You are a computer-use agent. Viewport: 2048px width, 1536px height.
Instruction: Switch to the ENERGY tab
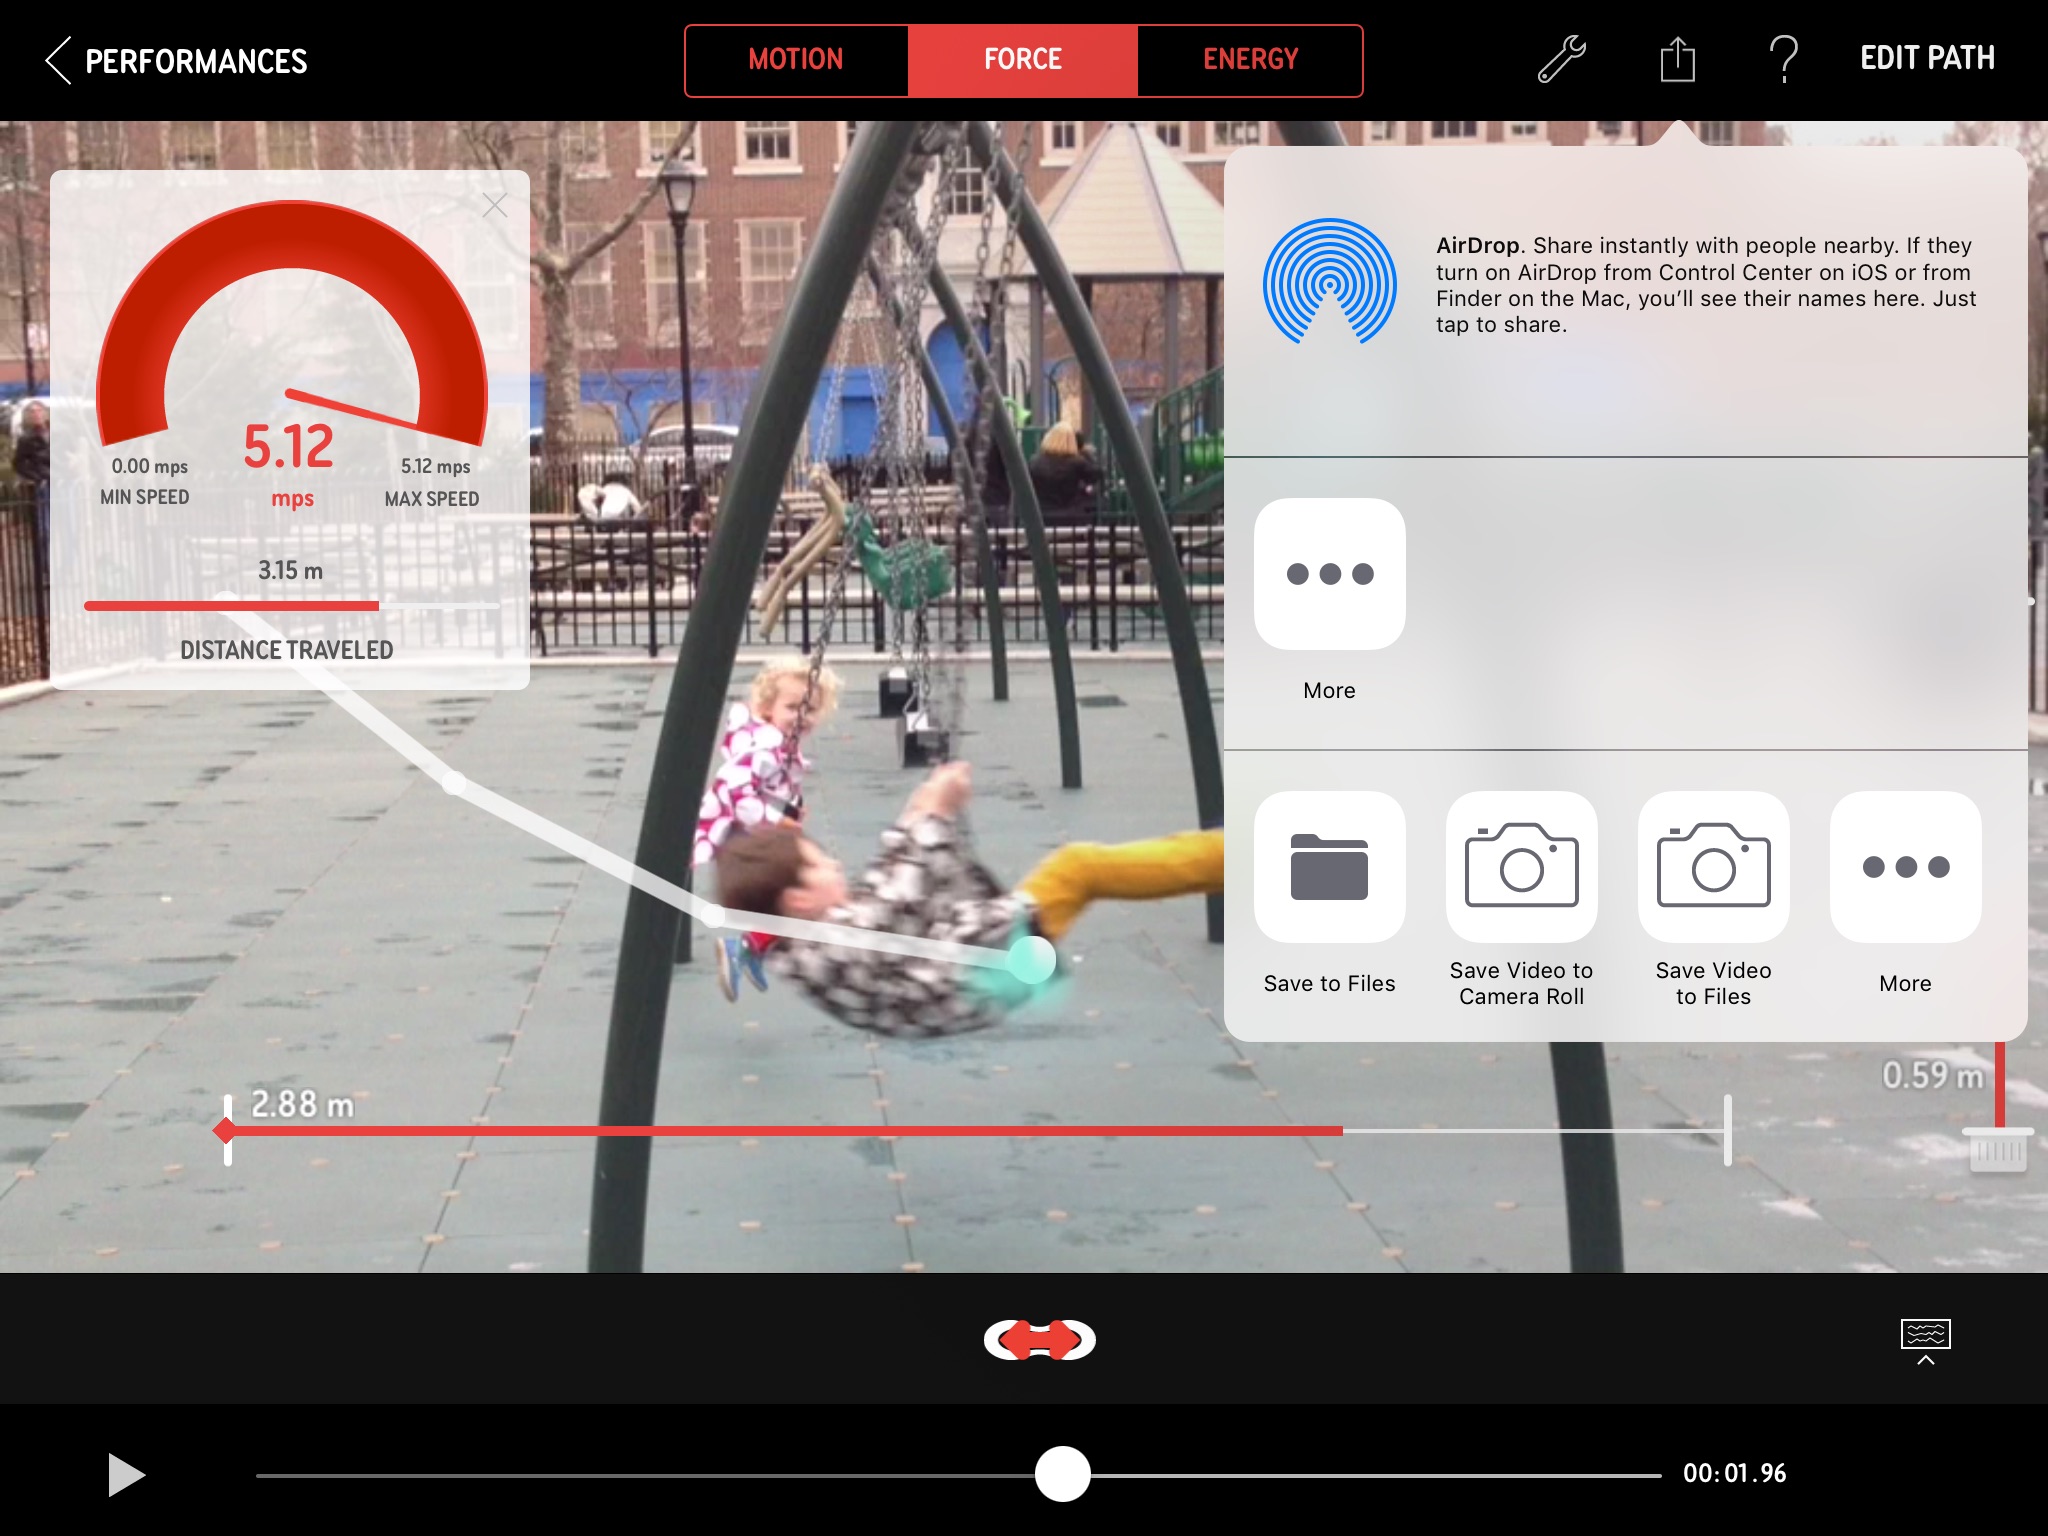click(1250, 60)
